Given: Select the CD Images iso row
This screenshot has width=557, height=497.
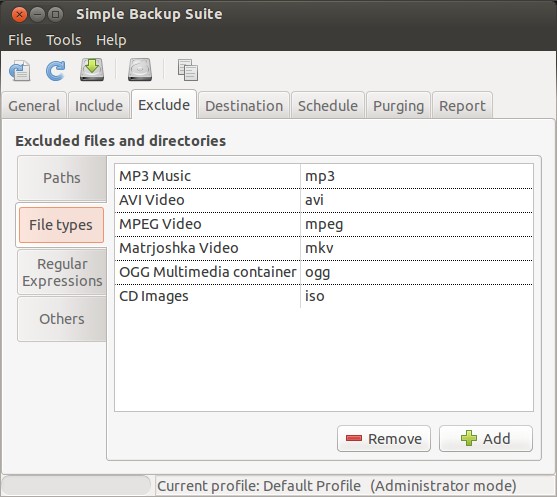Looking at the screenshot, I should pyautogui.click(x=324, y=296).
